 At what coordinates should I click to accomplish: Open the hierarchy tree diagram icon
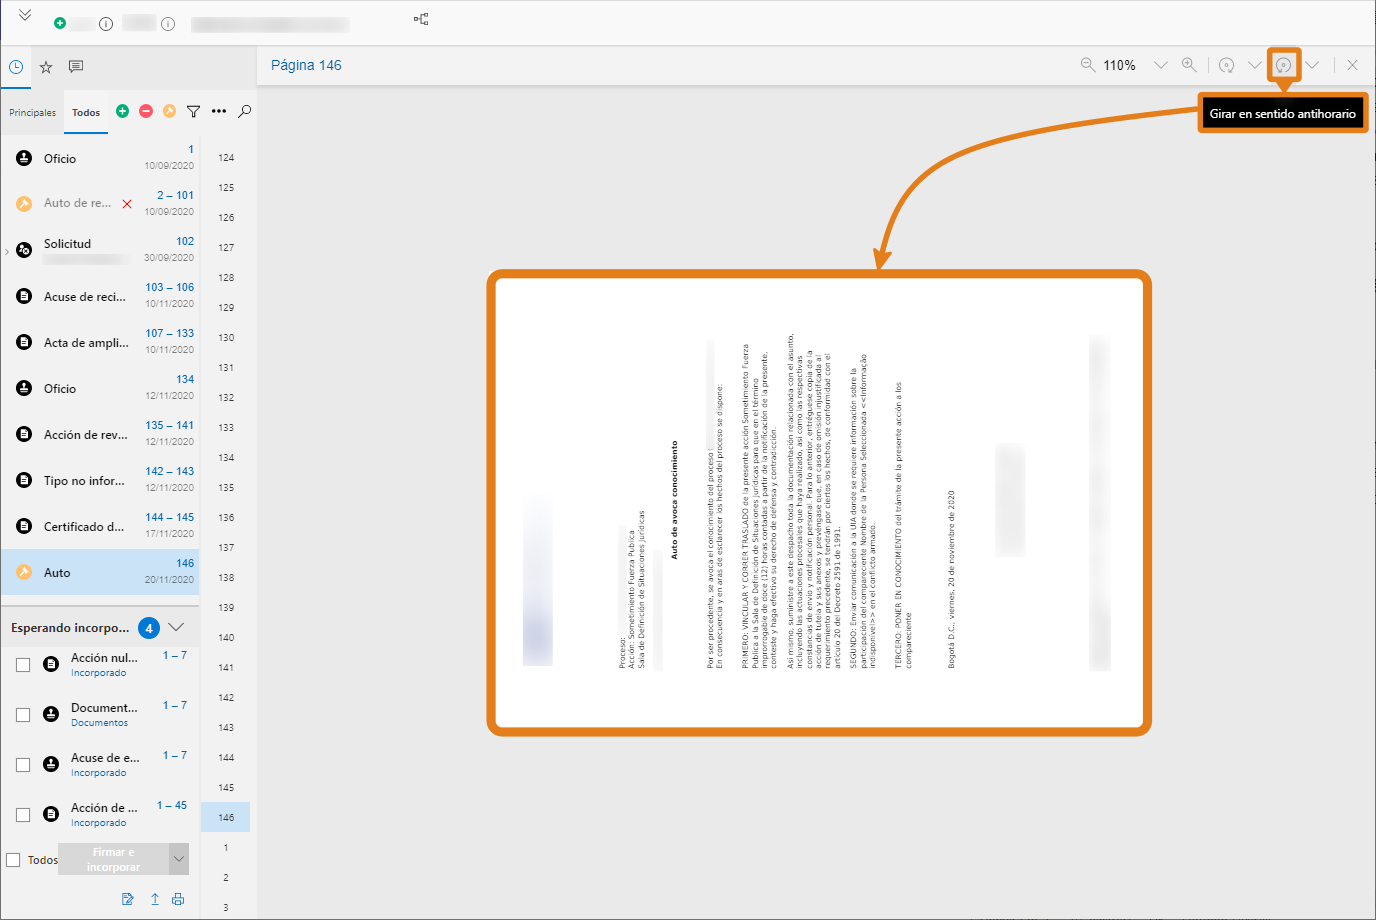(x=421, y=19)
